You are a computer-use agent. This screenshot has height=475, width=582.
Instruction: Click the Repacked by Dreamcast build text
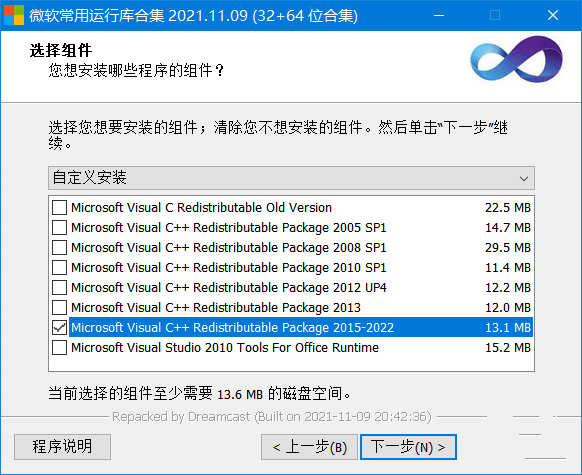coord(272,417)
